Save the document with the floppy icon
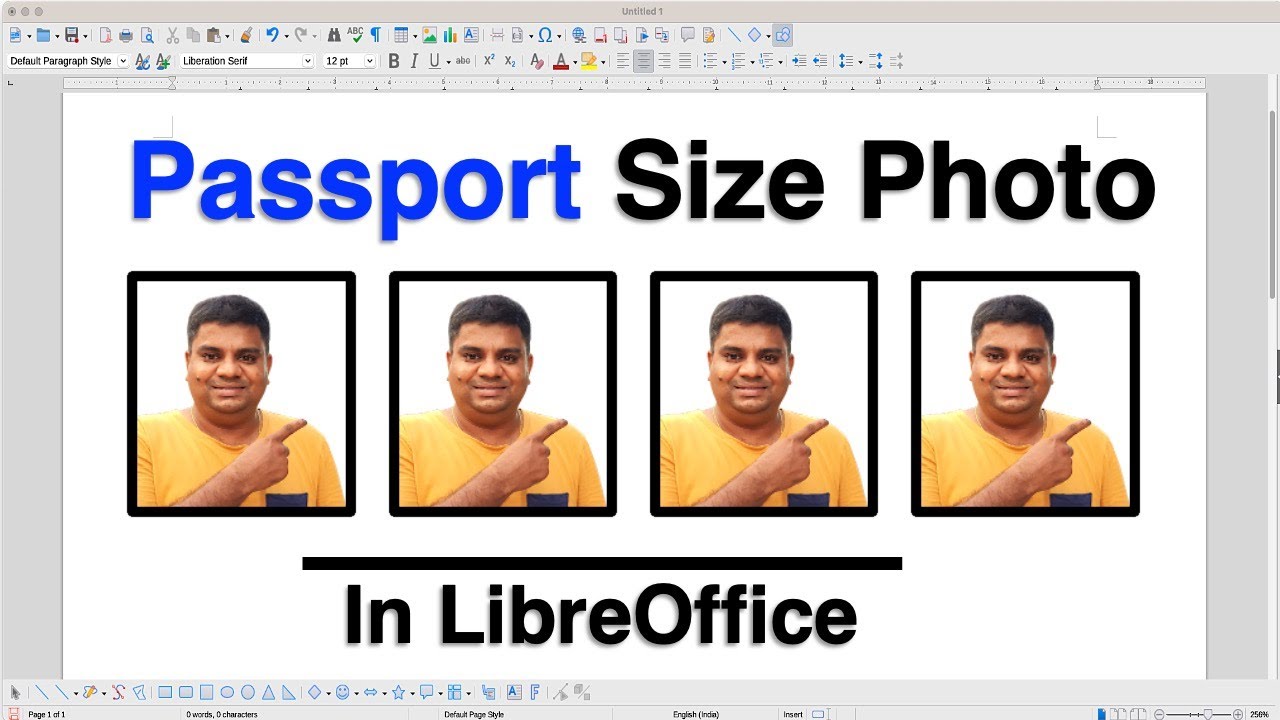Image resolution: width=1280 pixels, height=720 pixels. (71, 35)
